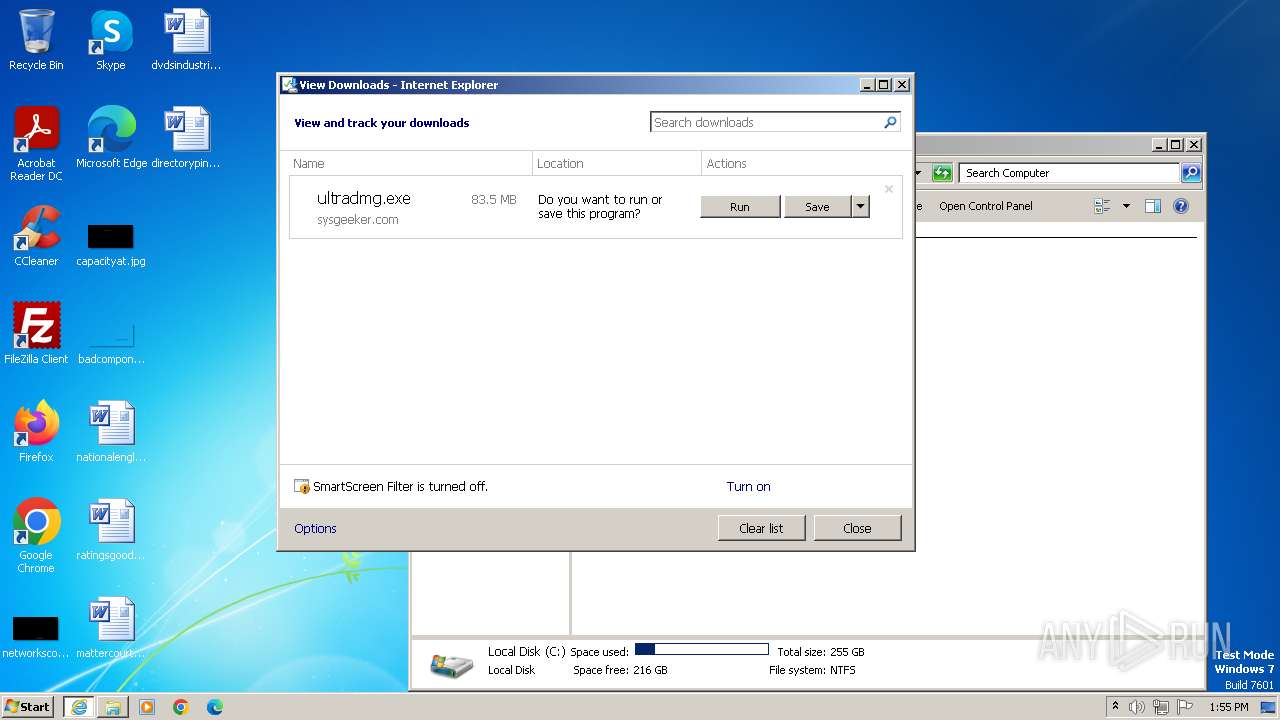Launch Edge from the taskbar
Image resolution: width=1280 pixels, height=720 pixels.
[x=215, y=706]
